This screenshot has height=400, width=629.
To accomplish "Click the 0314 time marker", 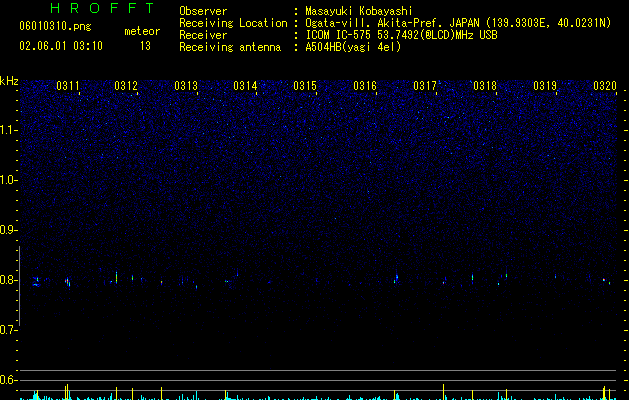I will point(245,86).
